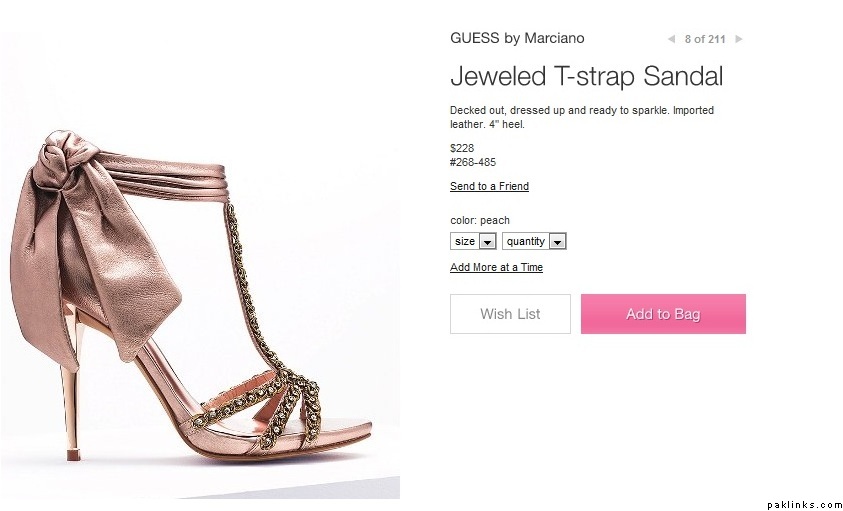Open the Add More at a Time link
The width and height of the screenshot is (843, 511).
[x=496, y=268]
